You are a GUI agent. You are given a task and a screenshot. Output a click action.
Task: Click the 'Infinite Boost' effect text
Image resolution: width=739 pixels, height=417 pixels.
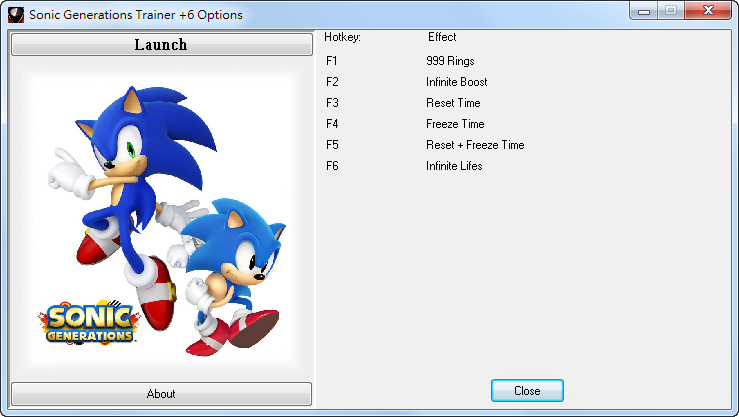[x=457, y=82]
